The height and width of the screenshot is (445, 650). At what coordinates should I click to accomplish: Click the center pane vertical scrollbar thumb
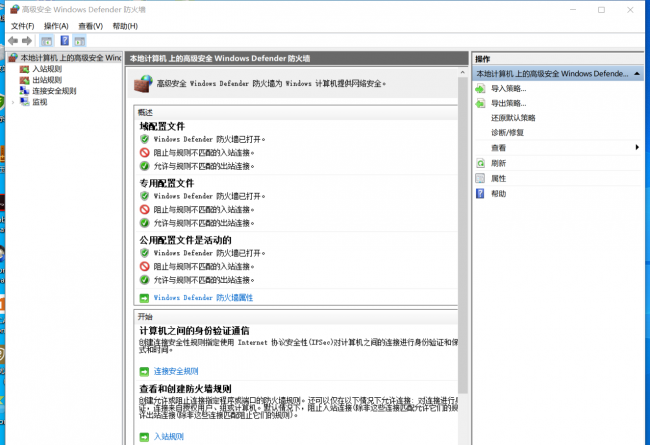coord(463,235)
